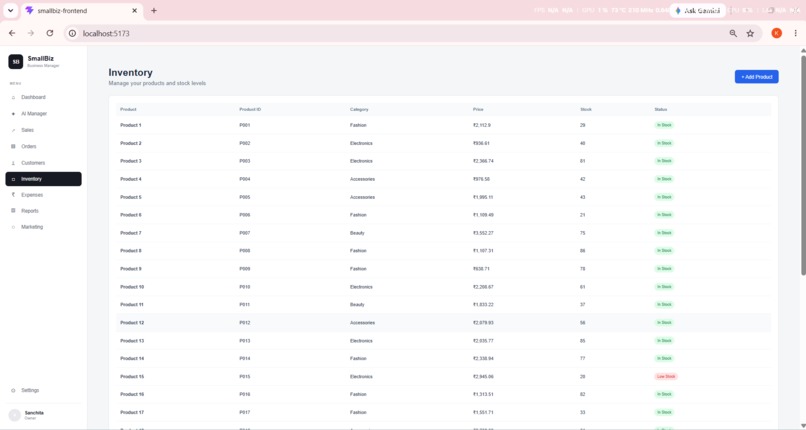
Task: Open Chrome three-dot menu
Action: click(x=795, y=33)
